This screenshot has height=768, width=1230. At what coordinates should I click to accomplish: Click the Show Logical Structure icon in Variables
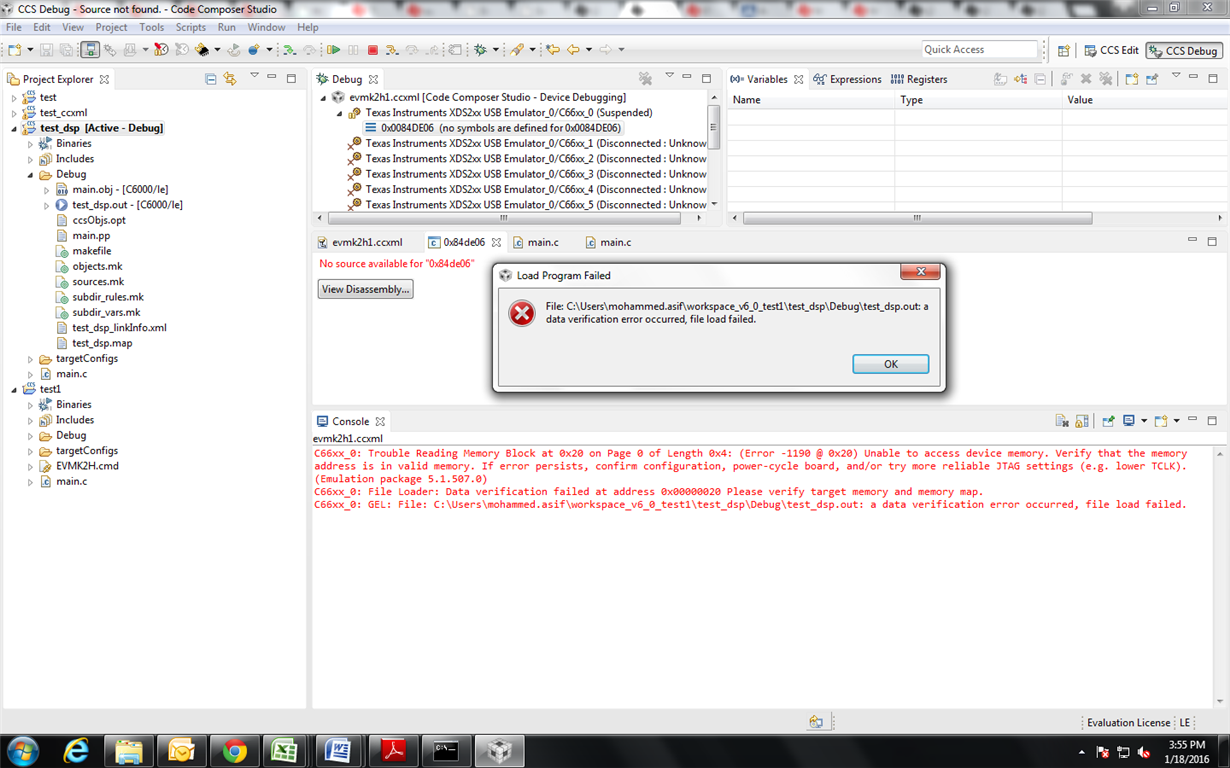point(1022,78)
